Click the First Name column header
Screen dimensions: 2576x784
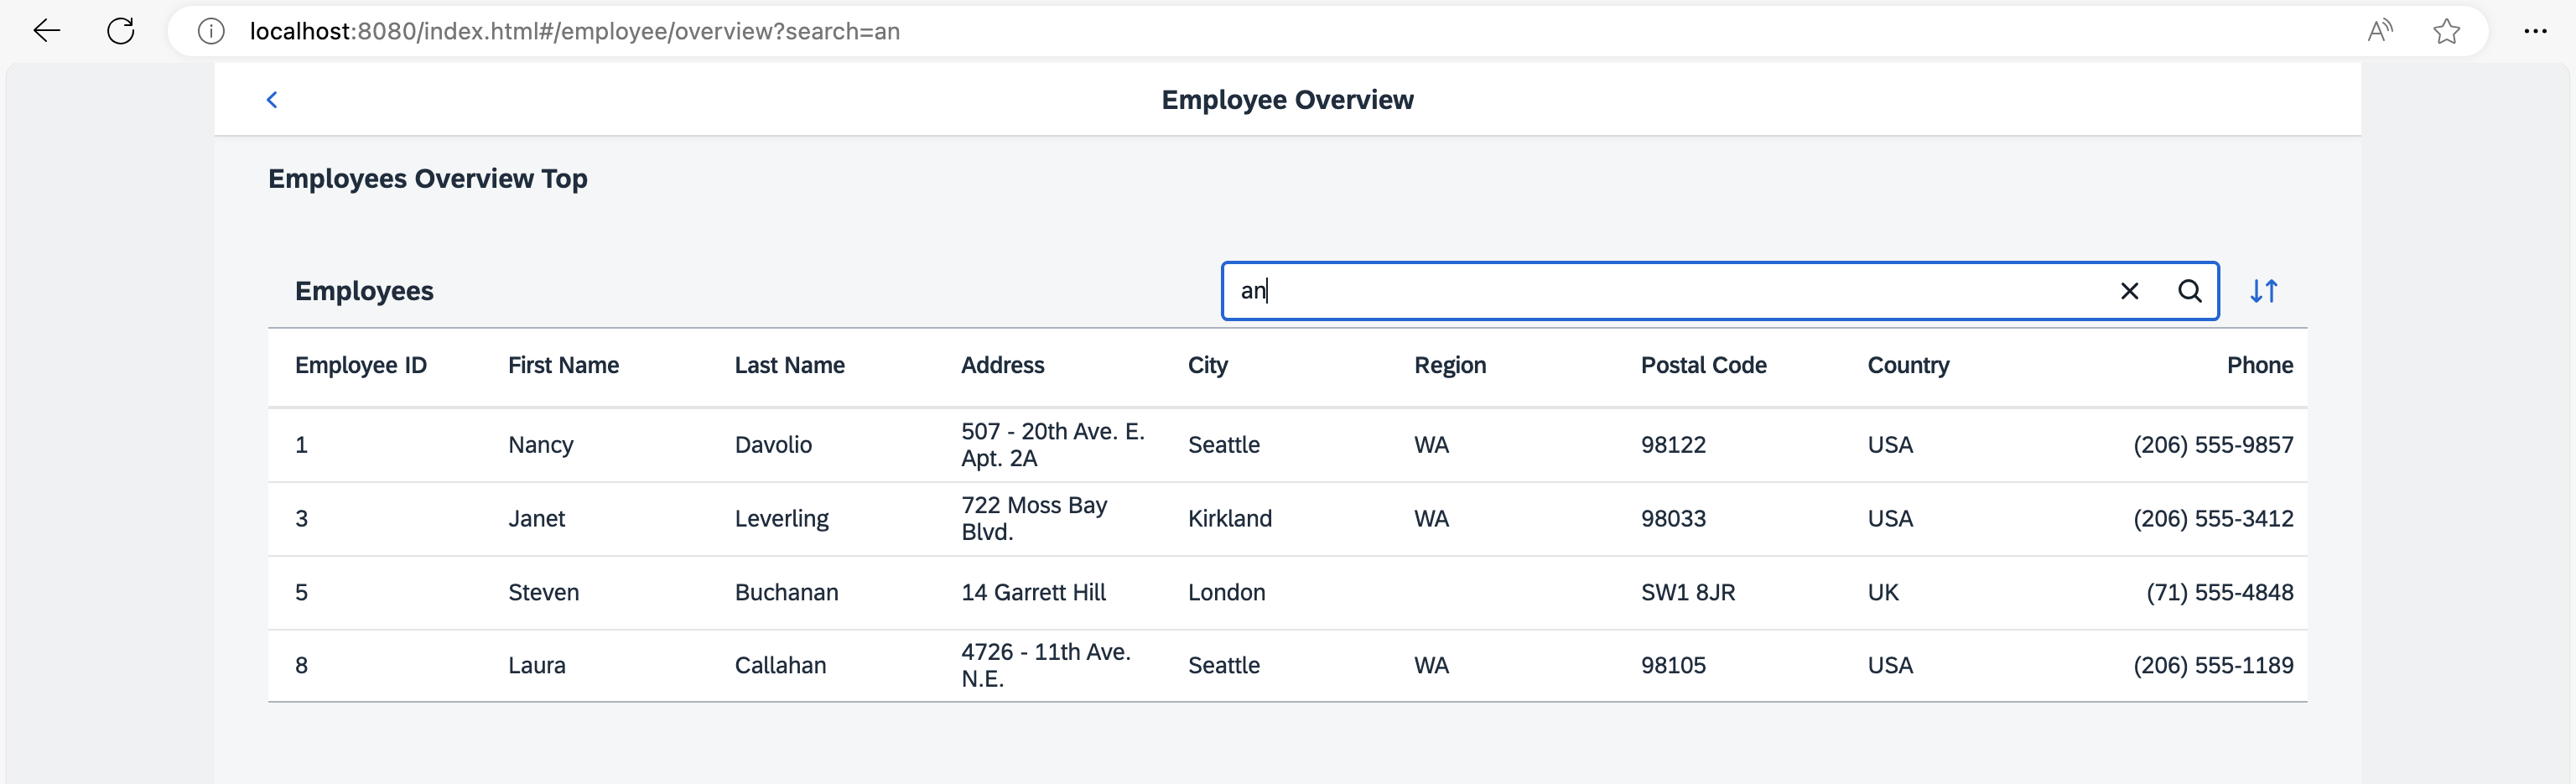click(563, 365)
